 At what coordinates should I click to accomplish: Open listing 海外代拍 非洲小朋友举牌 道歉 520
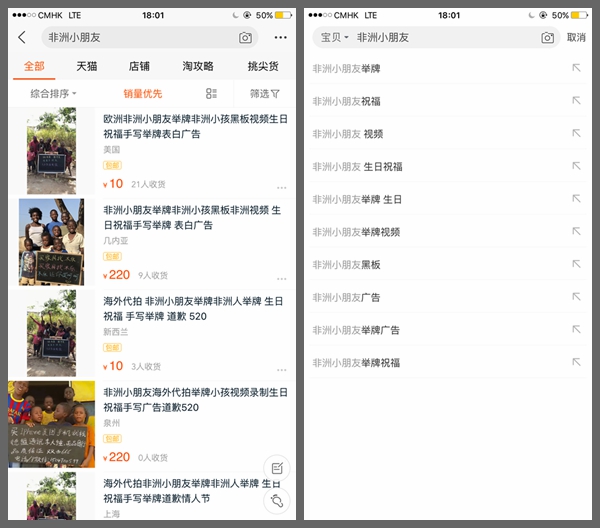[x=193, y=309]
